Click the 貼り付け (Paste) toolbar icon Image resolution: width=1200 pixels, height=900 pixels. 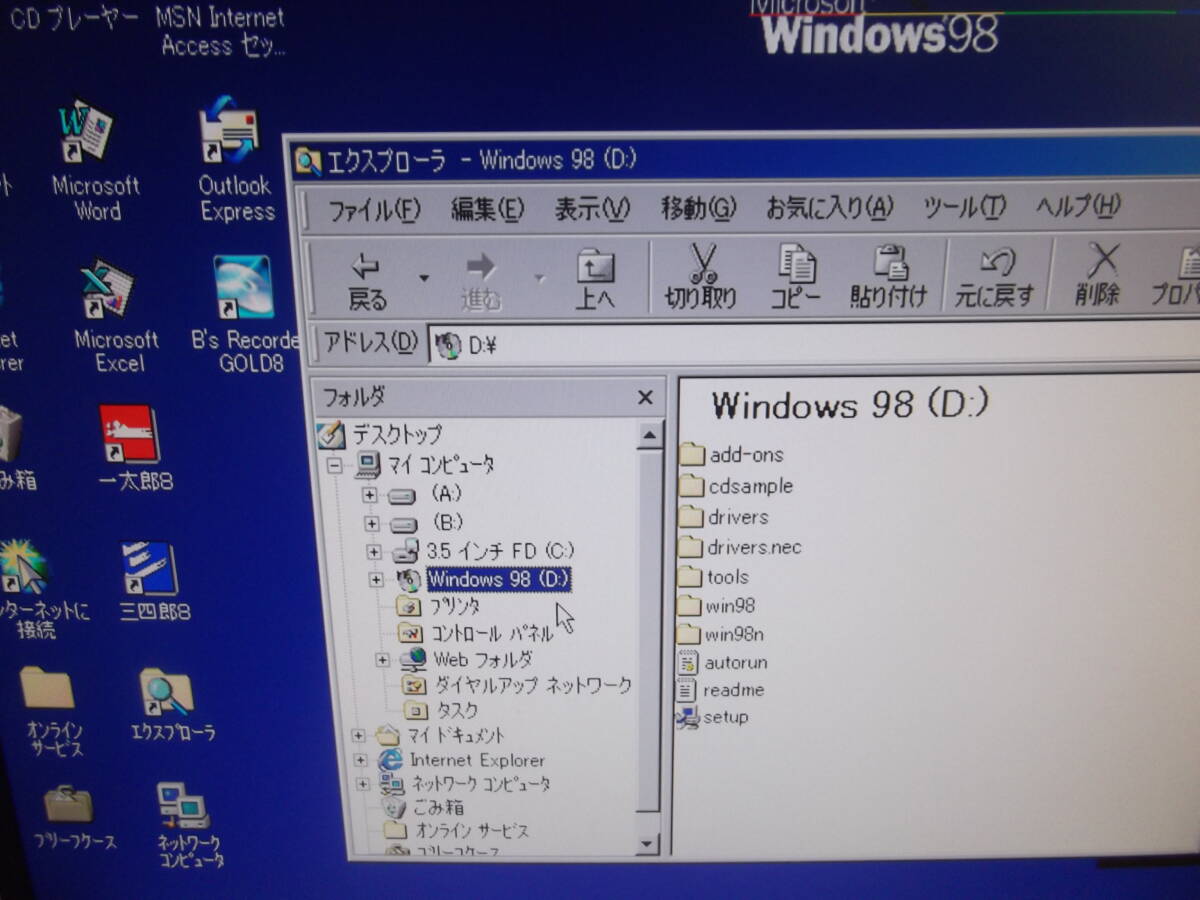tap(889, 262)
